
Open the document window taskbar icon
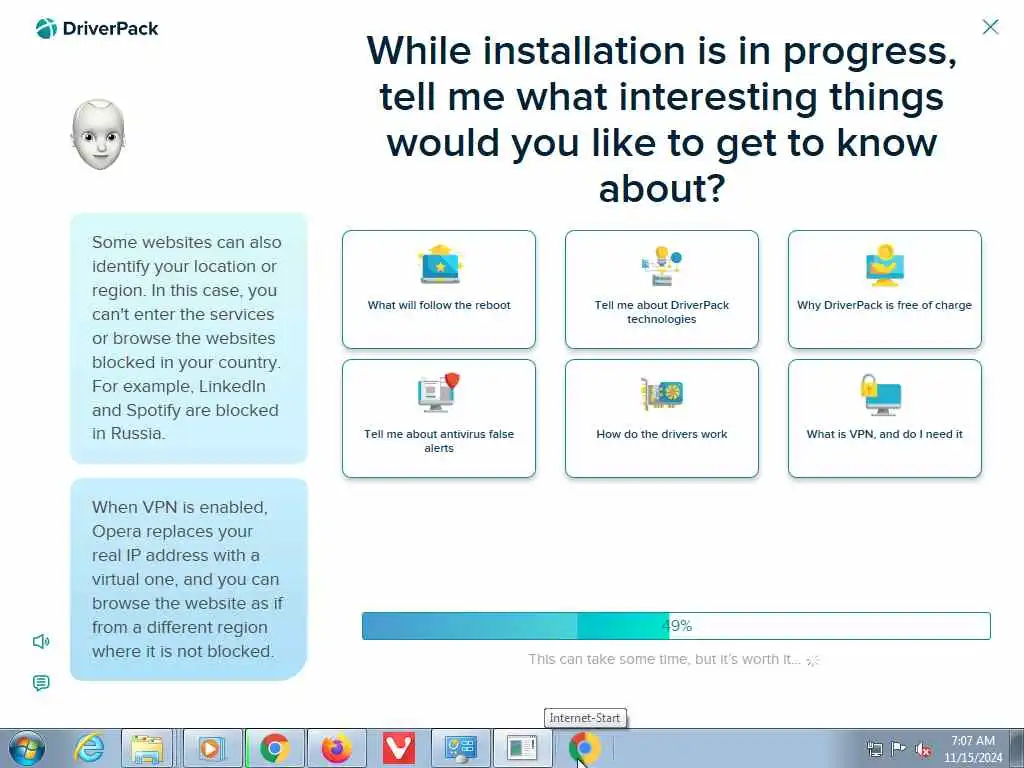coord(522,748)
